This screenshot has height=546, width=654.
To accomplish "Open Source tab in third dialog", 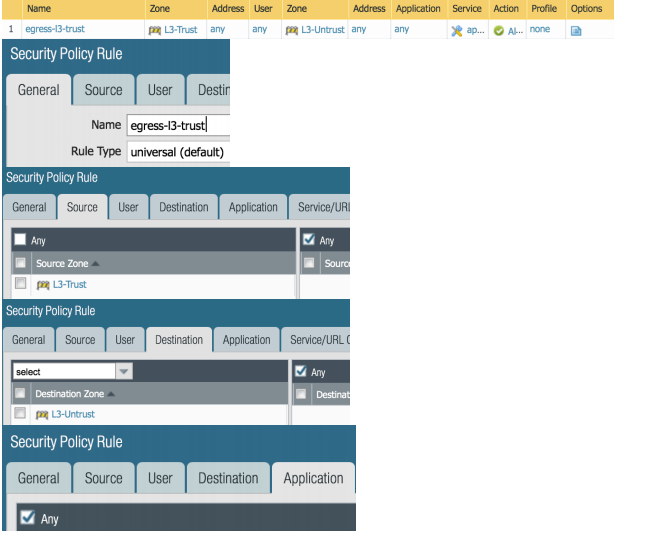I will click(80, 340).
